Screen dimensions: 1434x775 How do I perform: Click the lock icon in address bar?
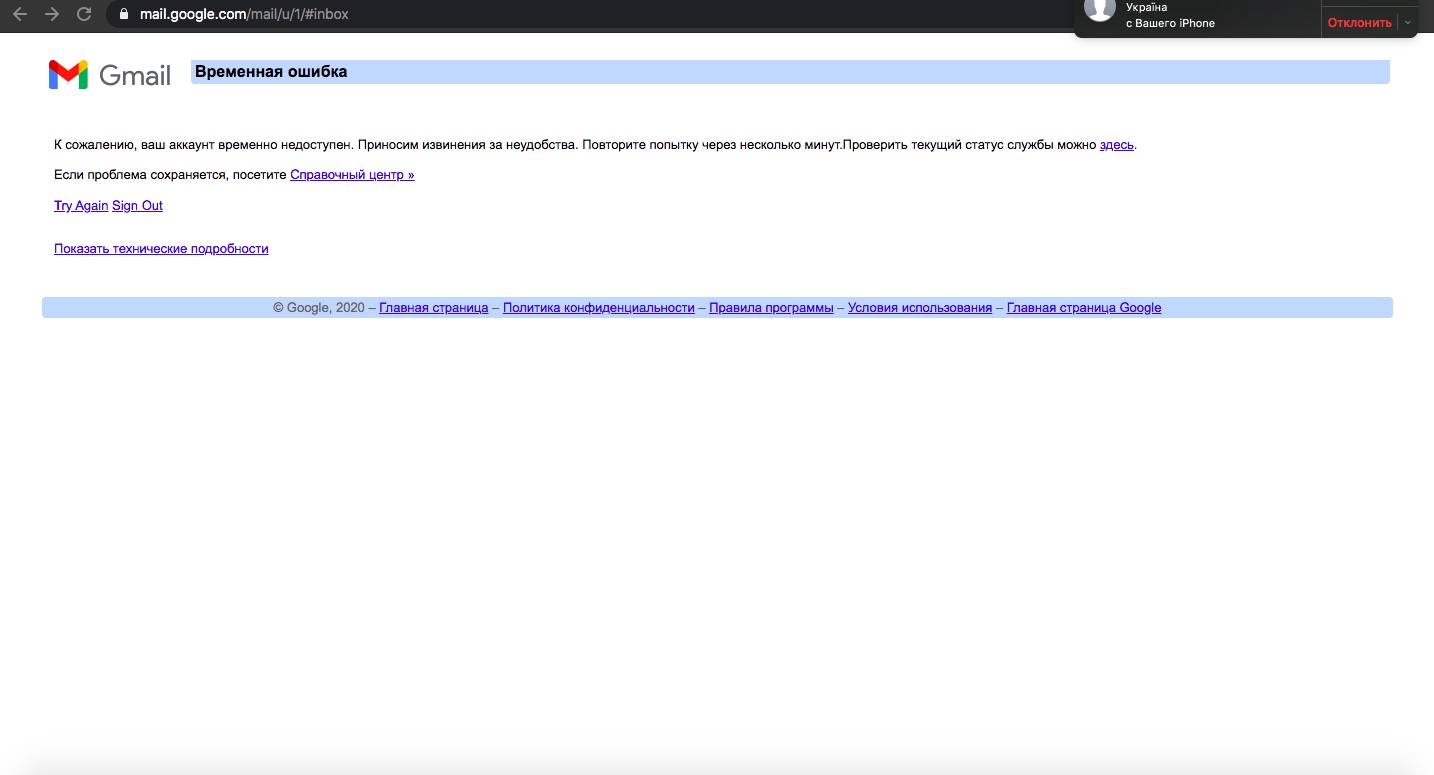click(124, 14)
